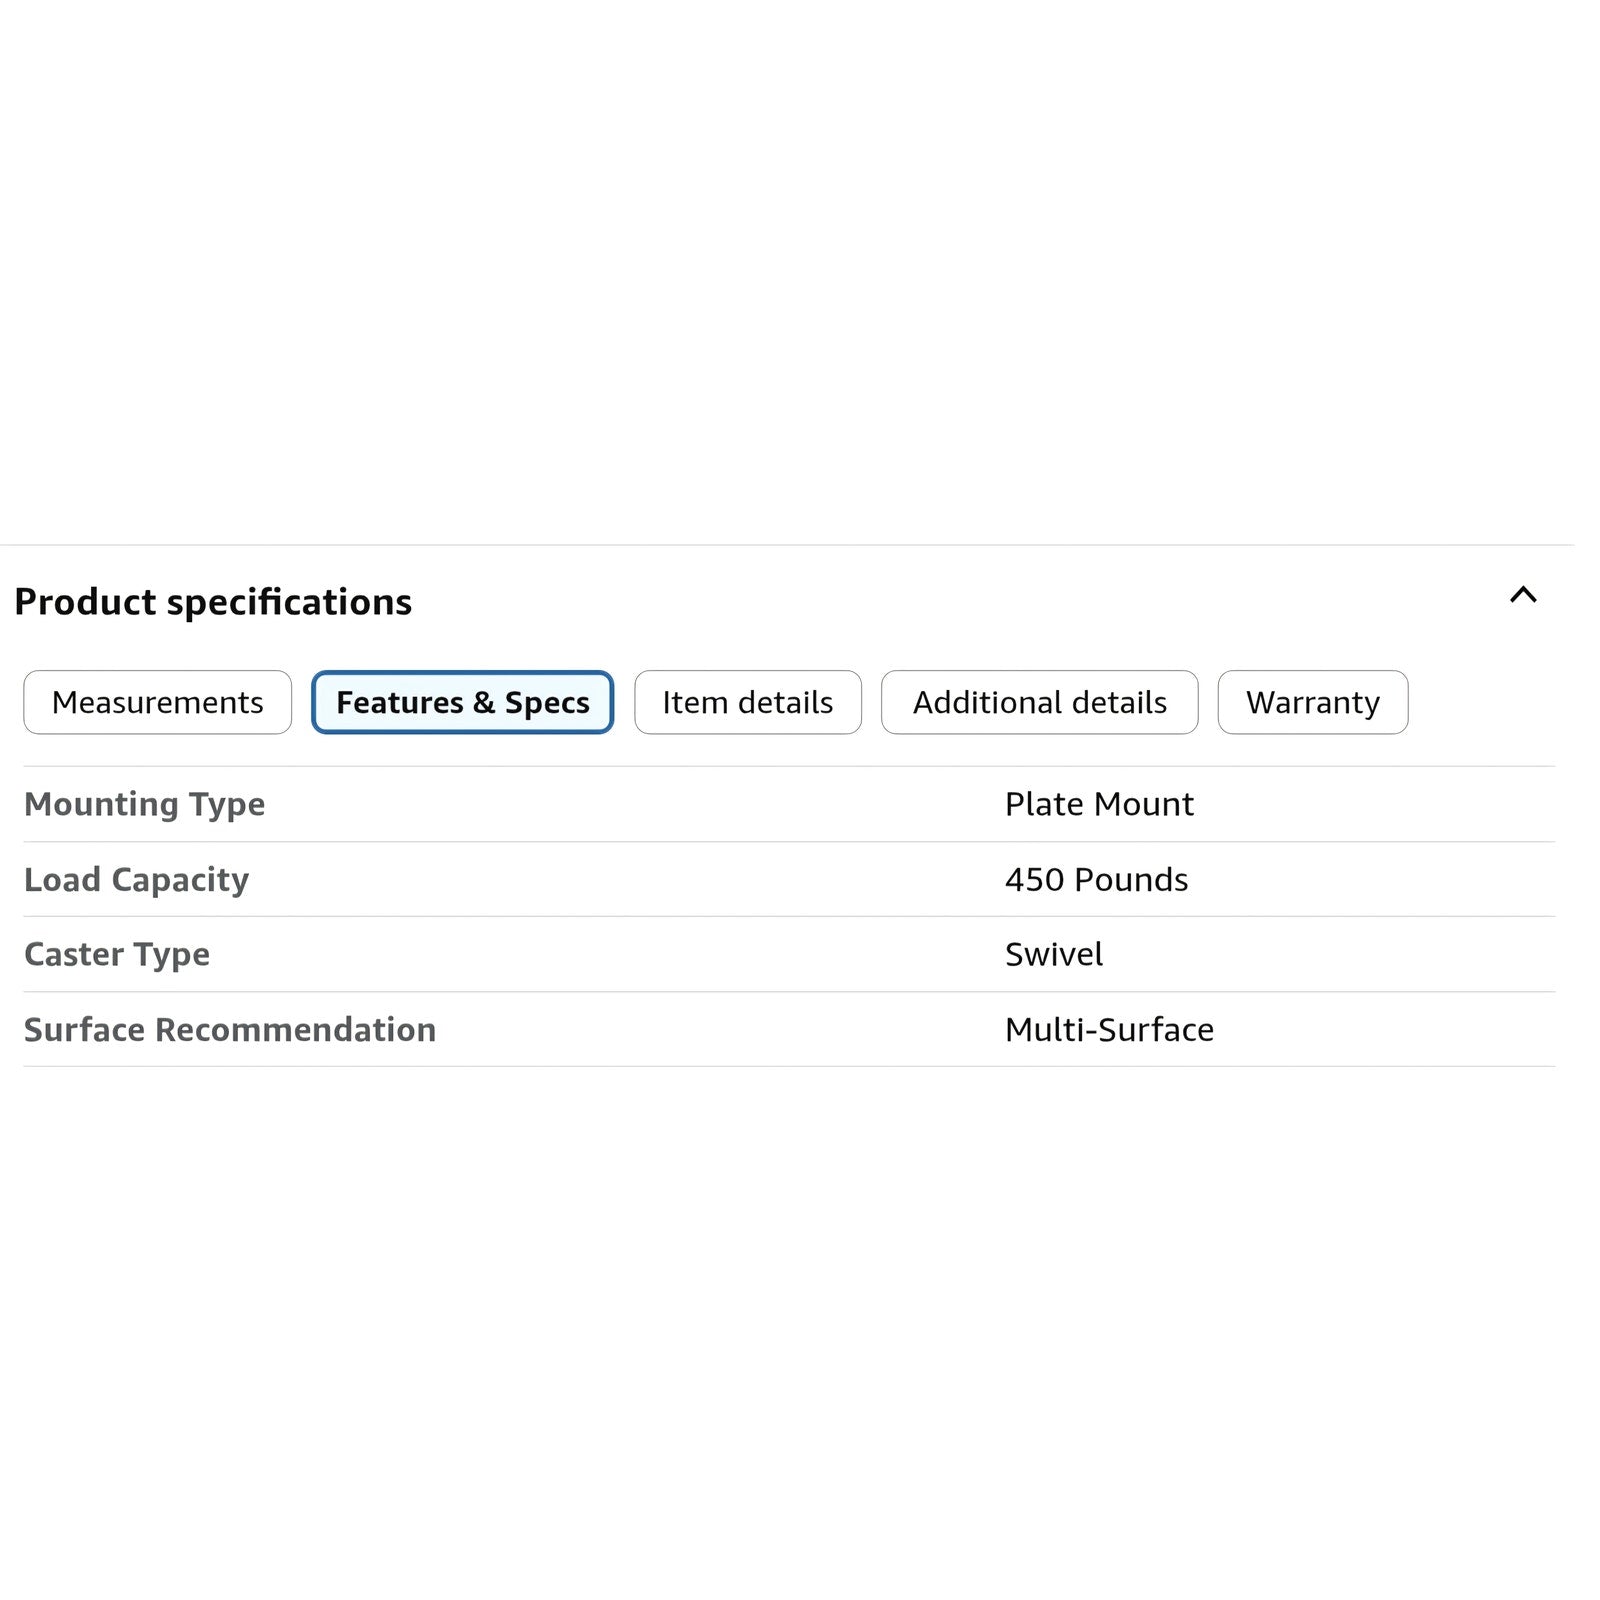This screenshot has width=1600, height=1600.
Task: Click the word Mount after Plate
Action: [x=1144, y=804]
